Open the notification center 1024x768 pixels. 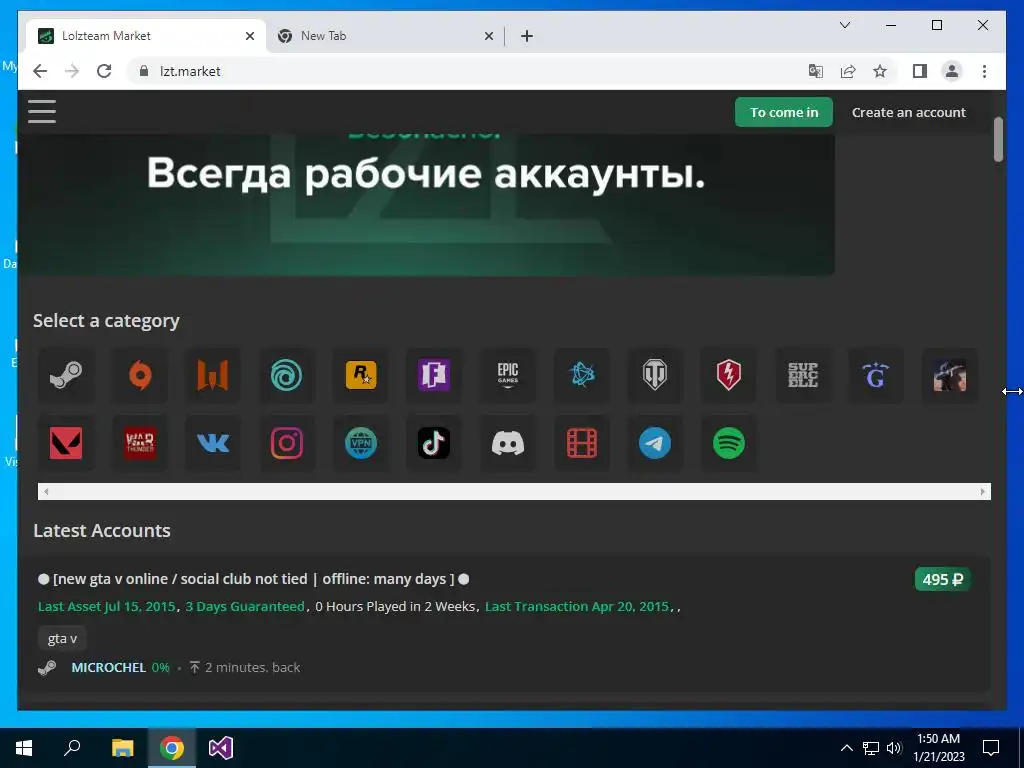point(991,748)
